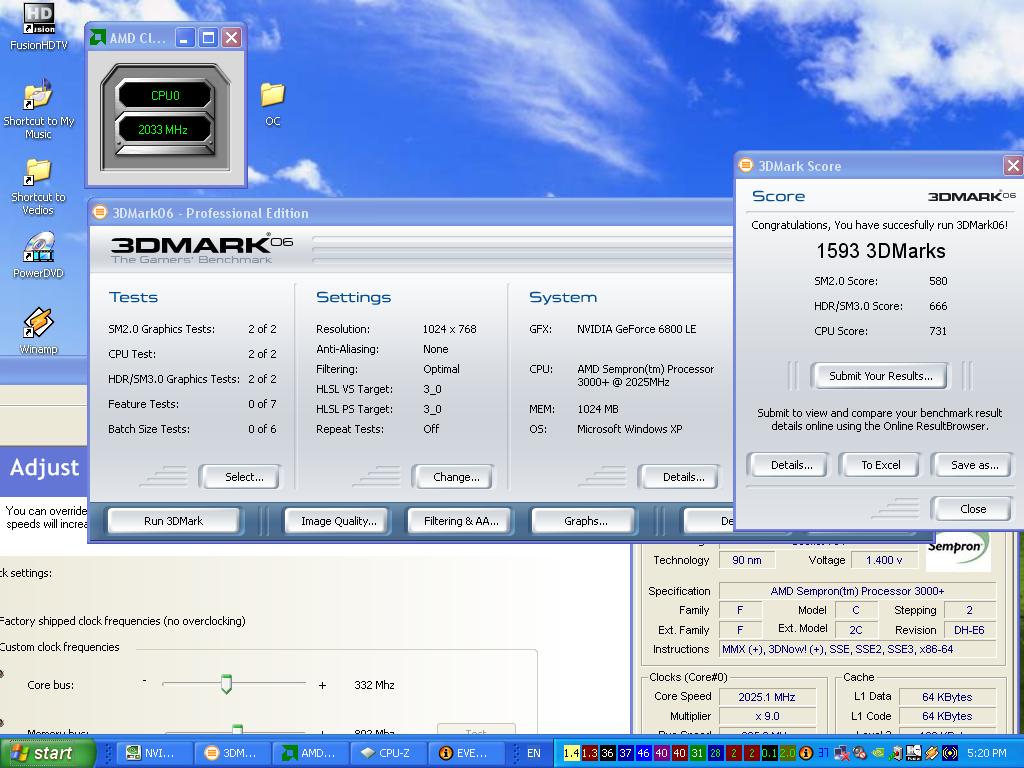The width and height of the screenshot is (1024, 768).
Task: Open the Graphs... dialog
Action: coord(583,520)
